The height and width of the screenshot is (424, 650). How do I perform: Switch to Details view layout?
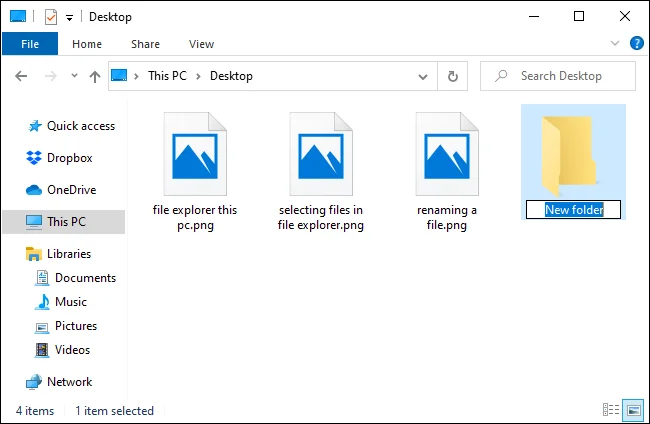(x=610, y=410)
